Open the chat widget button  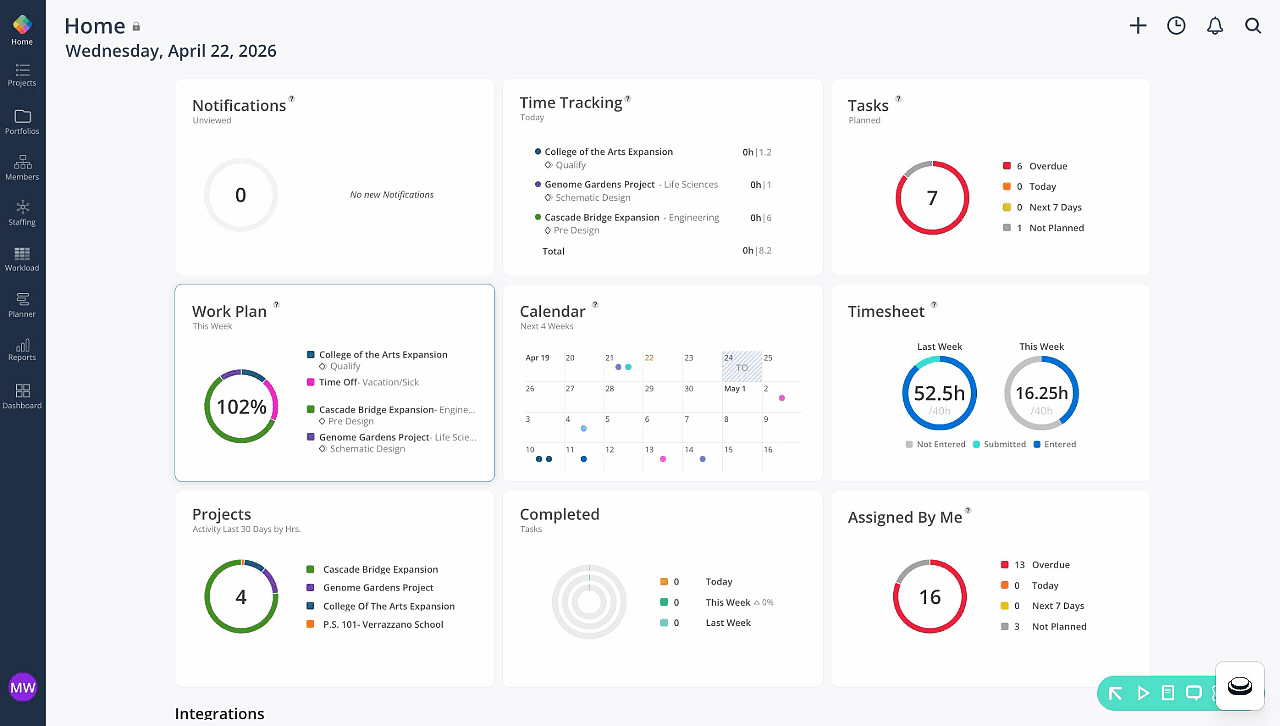(1240, 686)
